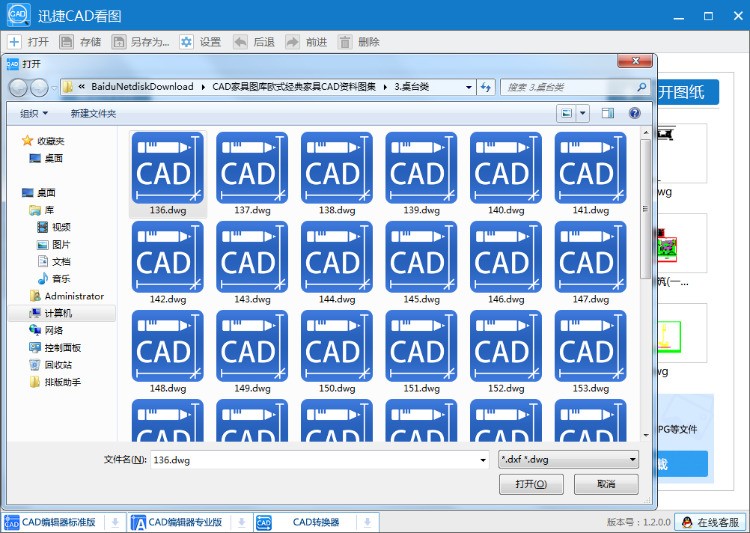750x533 pixels.
Task: Select Library (库) in navigation tree
Action: point(42,210)
